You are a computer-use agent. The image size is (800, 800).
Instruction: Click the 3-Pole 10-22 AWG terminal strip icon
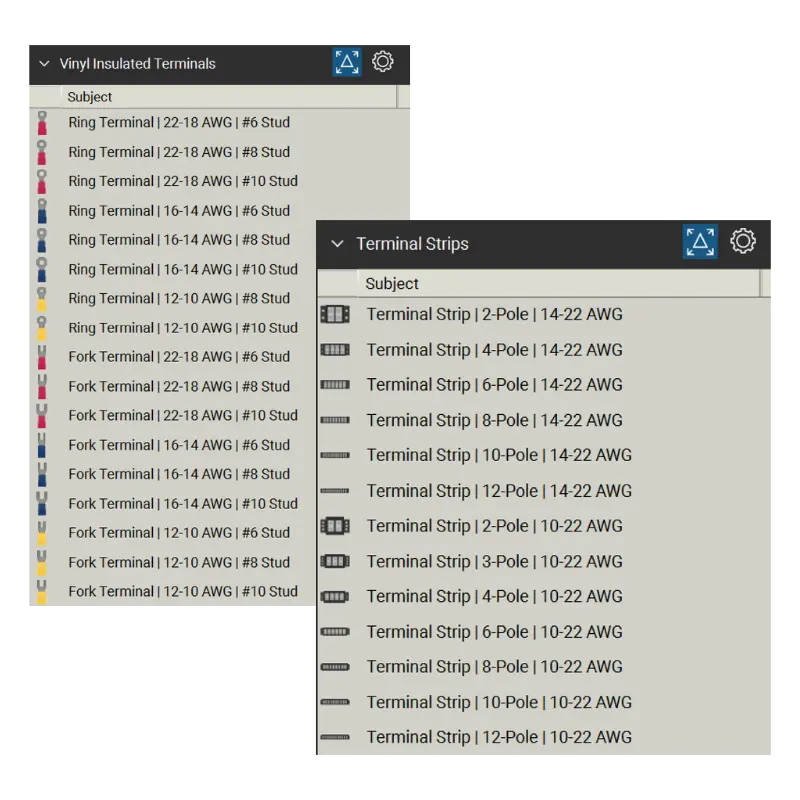coord(335,562)
